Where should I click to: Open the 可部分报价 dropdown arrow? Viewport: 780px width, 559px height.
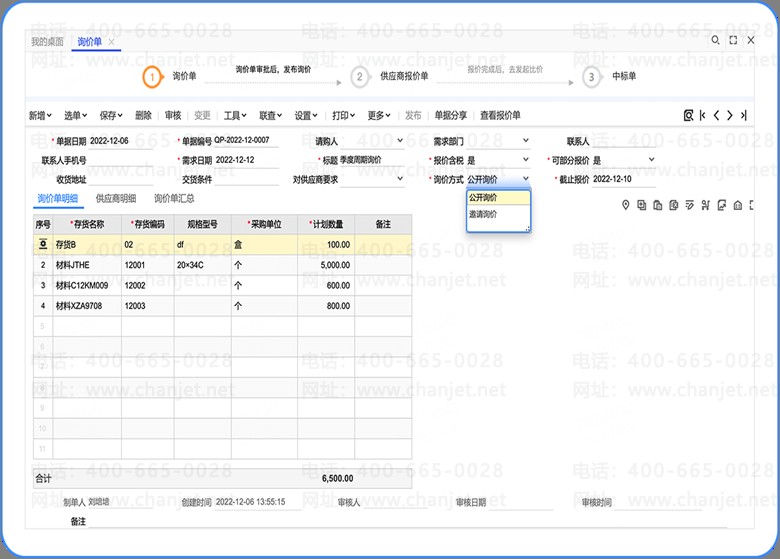point(652,160)
